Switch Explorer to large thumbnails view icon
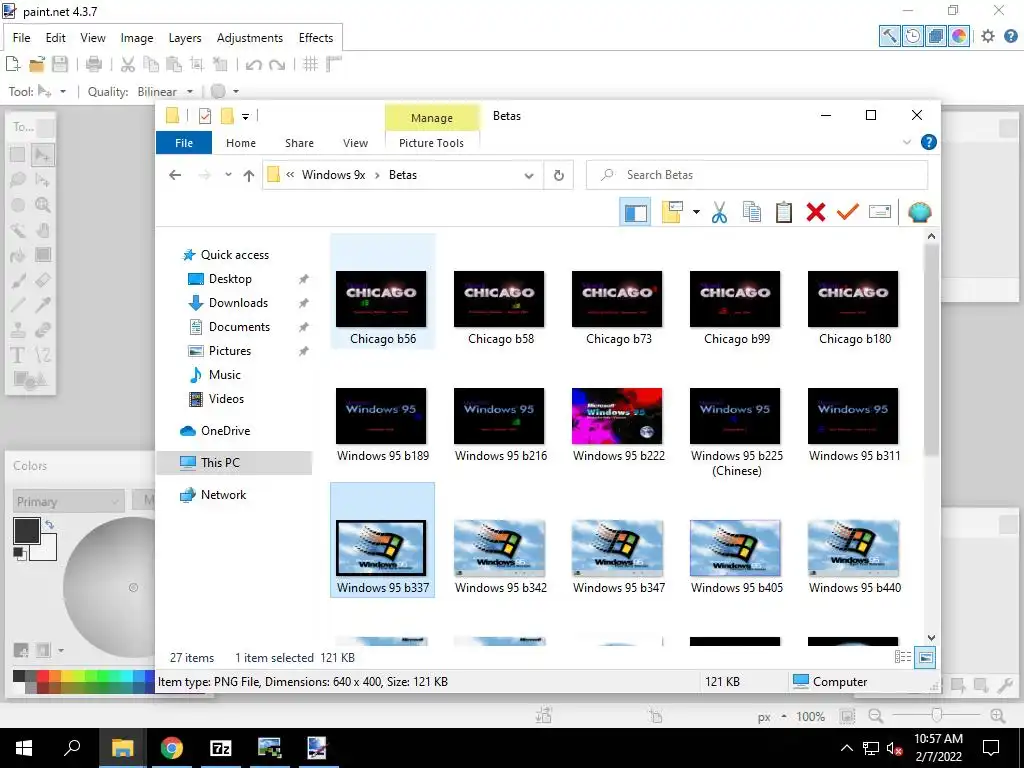 [x=925, y=658]
